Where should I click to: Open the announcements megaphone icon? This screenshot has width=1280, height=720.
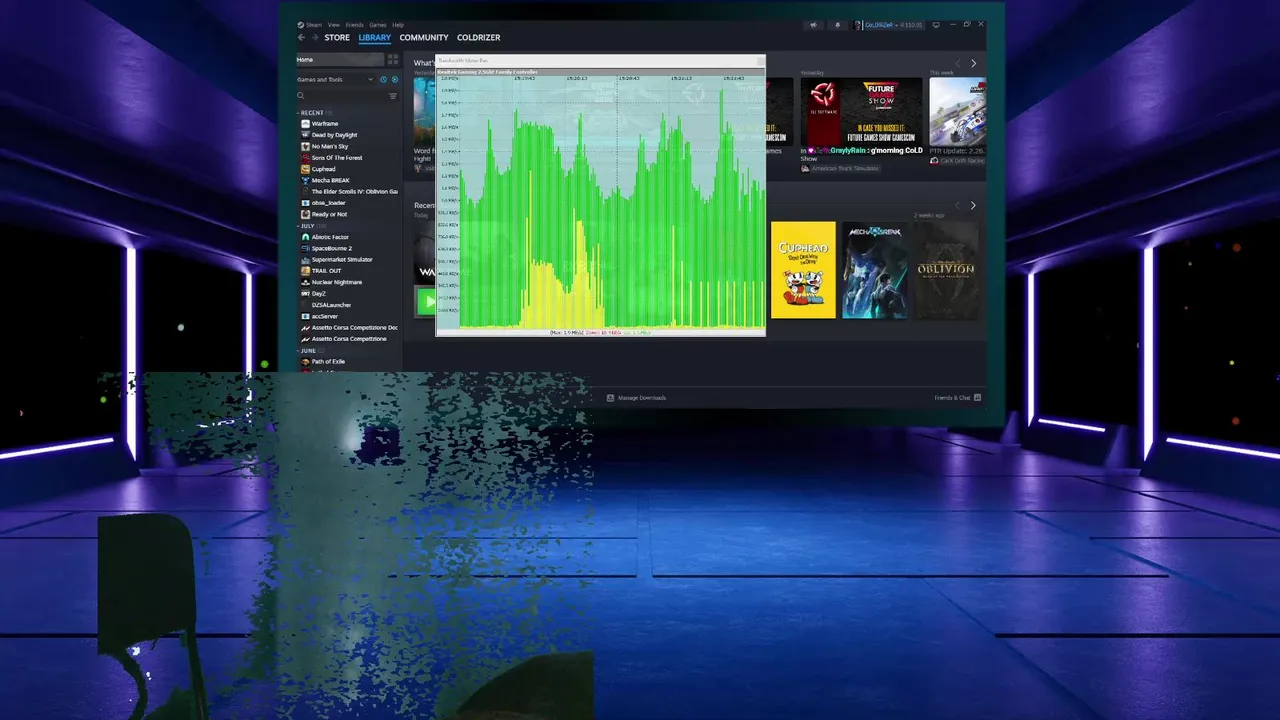click(813, 25)
